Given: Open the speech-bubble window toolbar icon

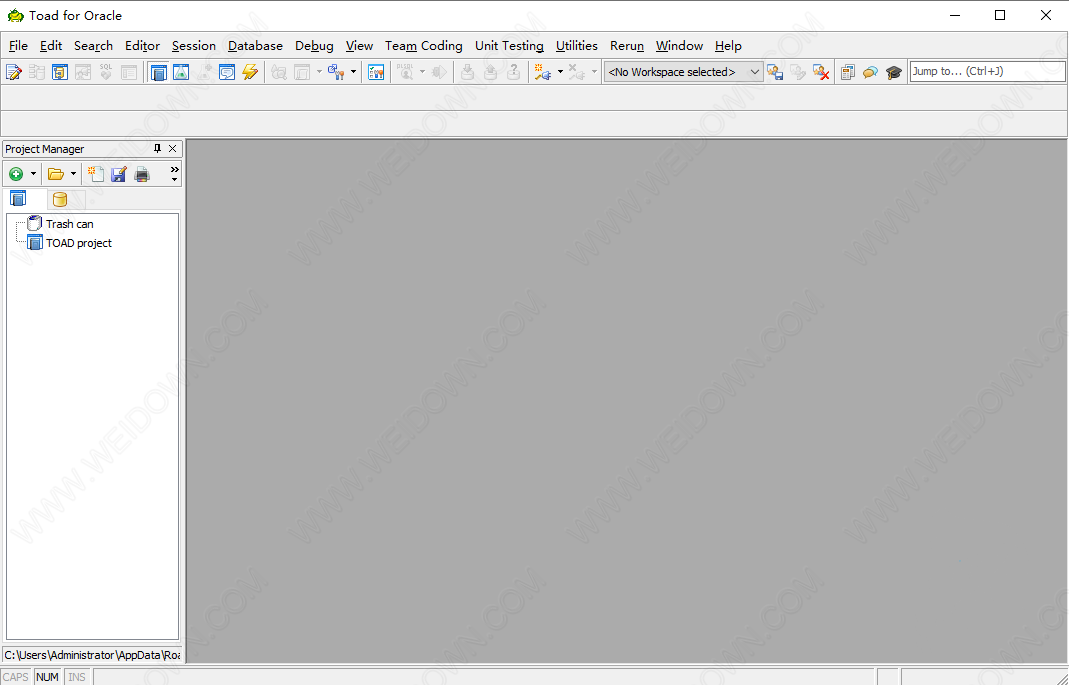Looking at the screenshot, I should click(227, 72).
